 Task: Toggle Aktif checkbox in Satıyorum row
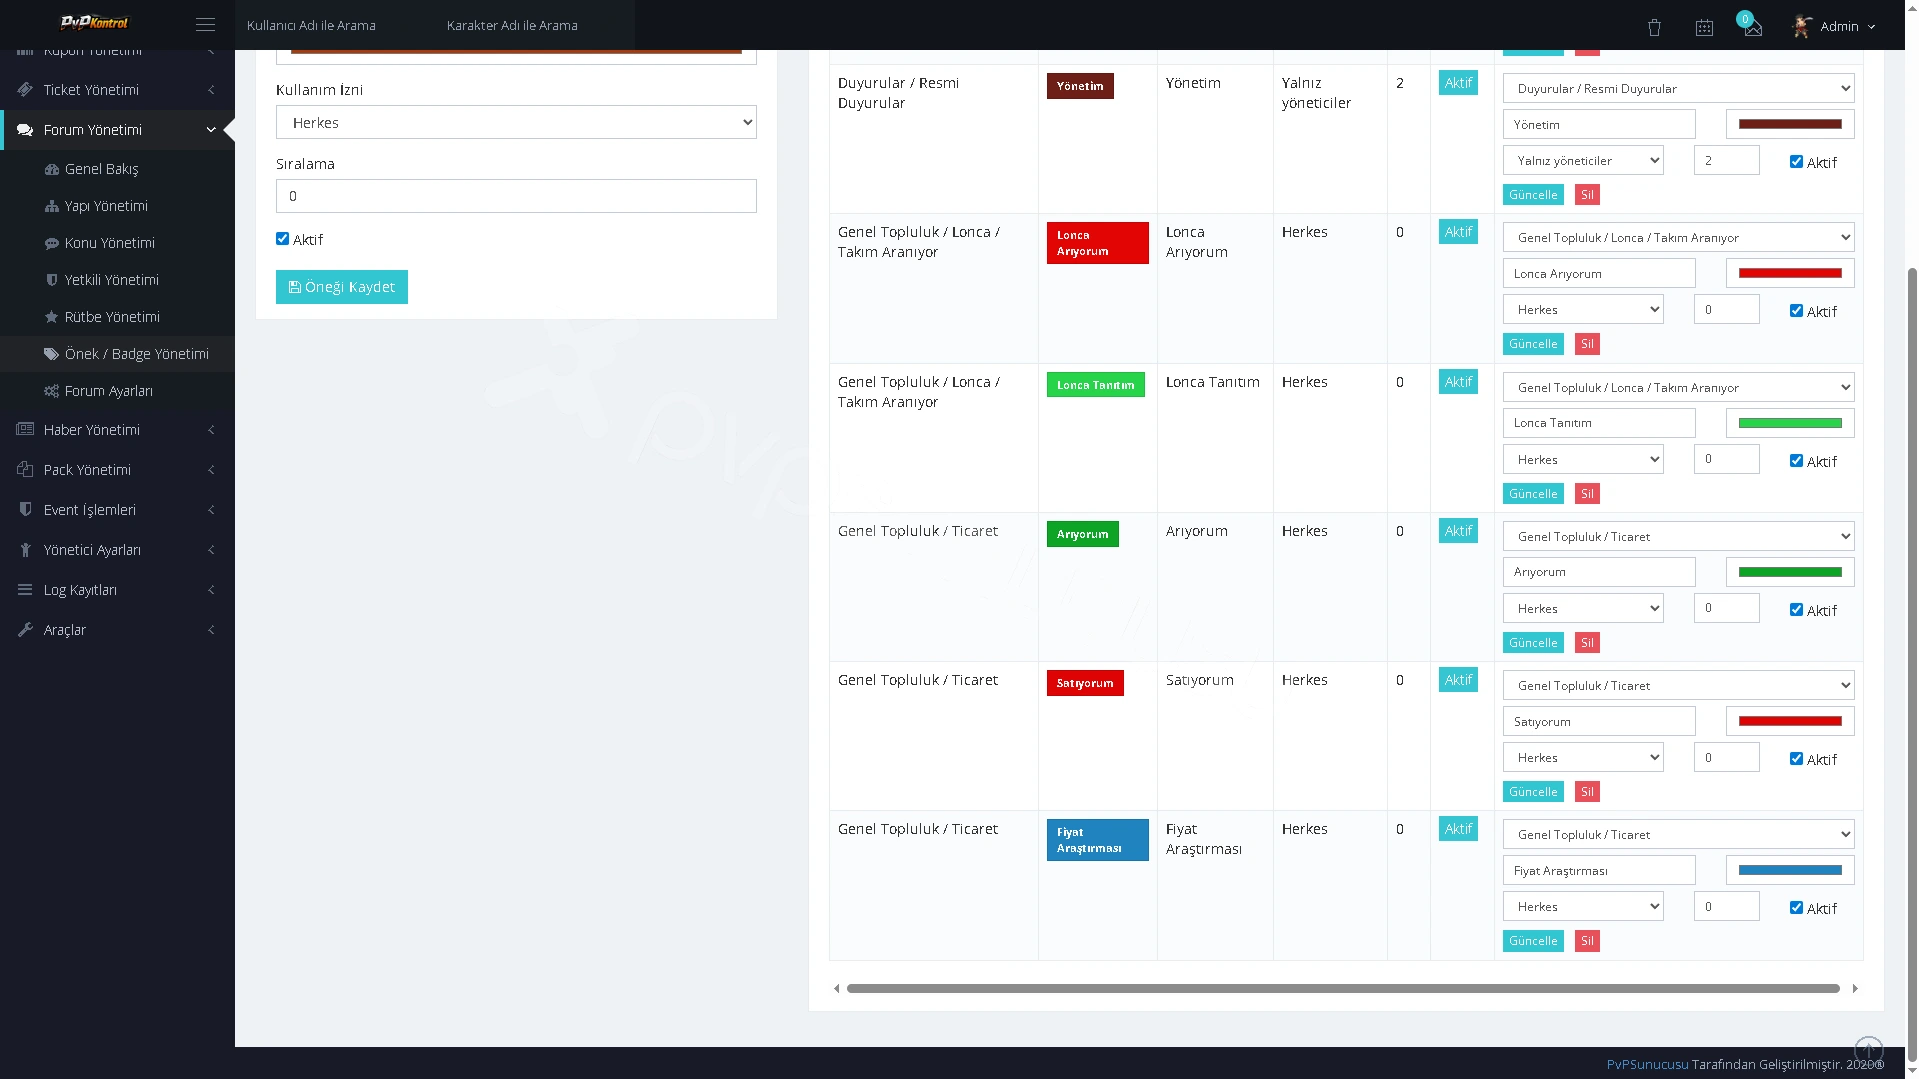coord(1796,759)
